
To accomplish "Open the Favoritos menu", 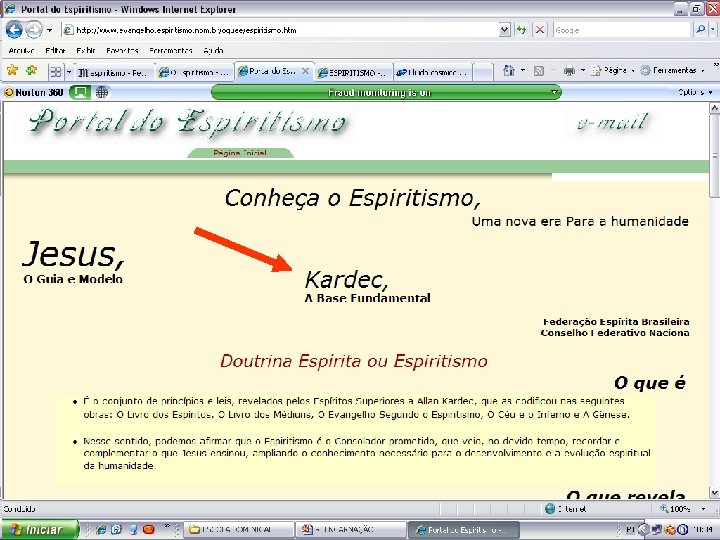I will click(122, 51).
